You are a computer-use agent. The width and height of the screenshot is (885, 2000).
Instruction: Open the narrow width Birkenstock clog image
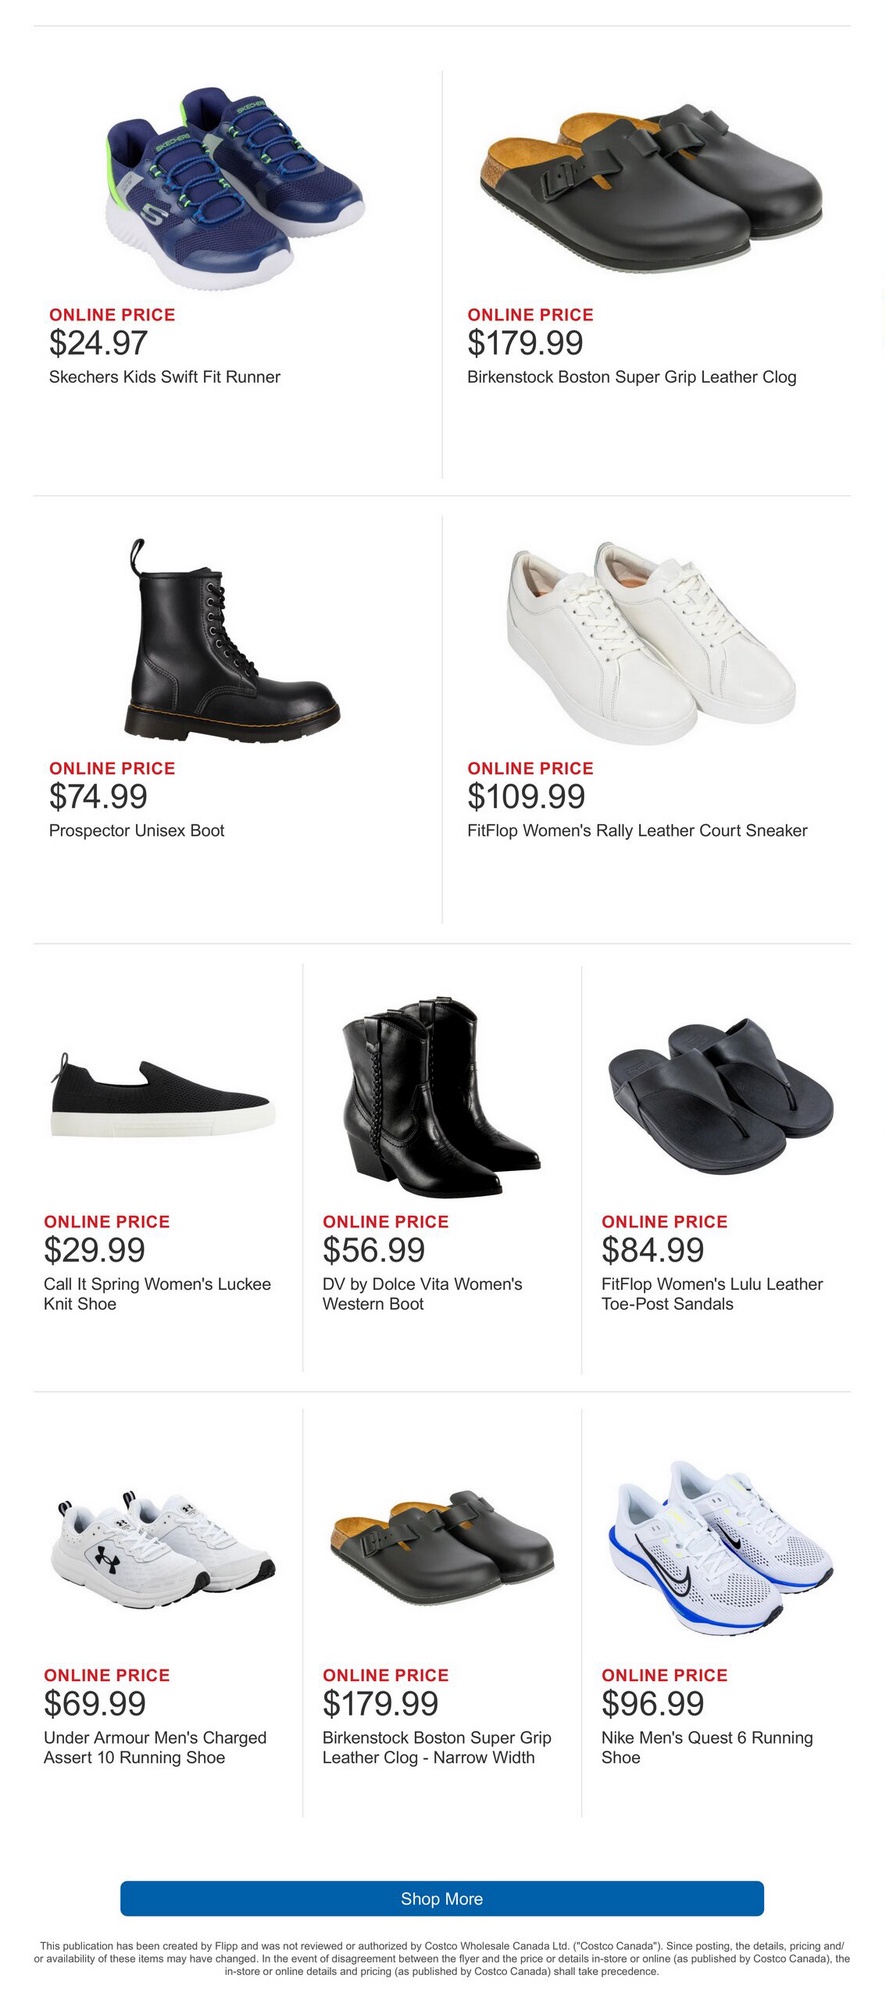[x=441, y=1545]
